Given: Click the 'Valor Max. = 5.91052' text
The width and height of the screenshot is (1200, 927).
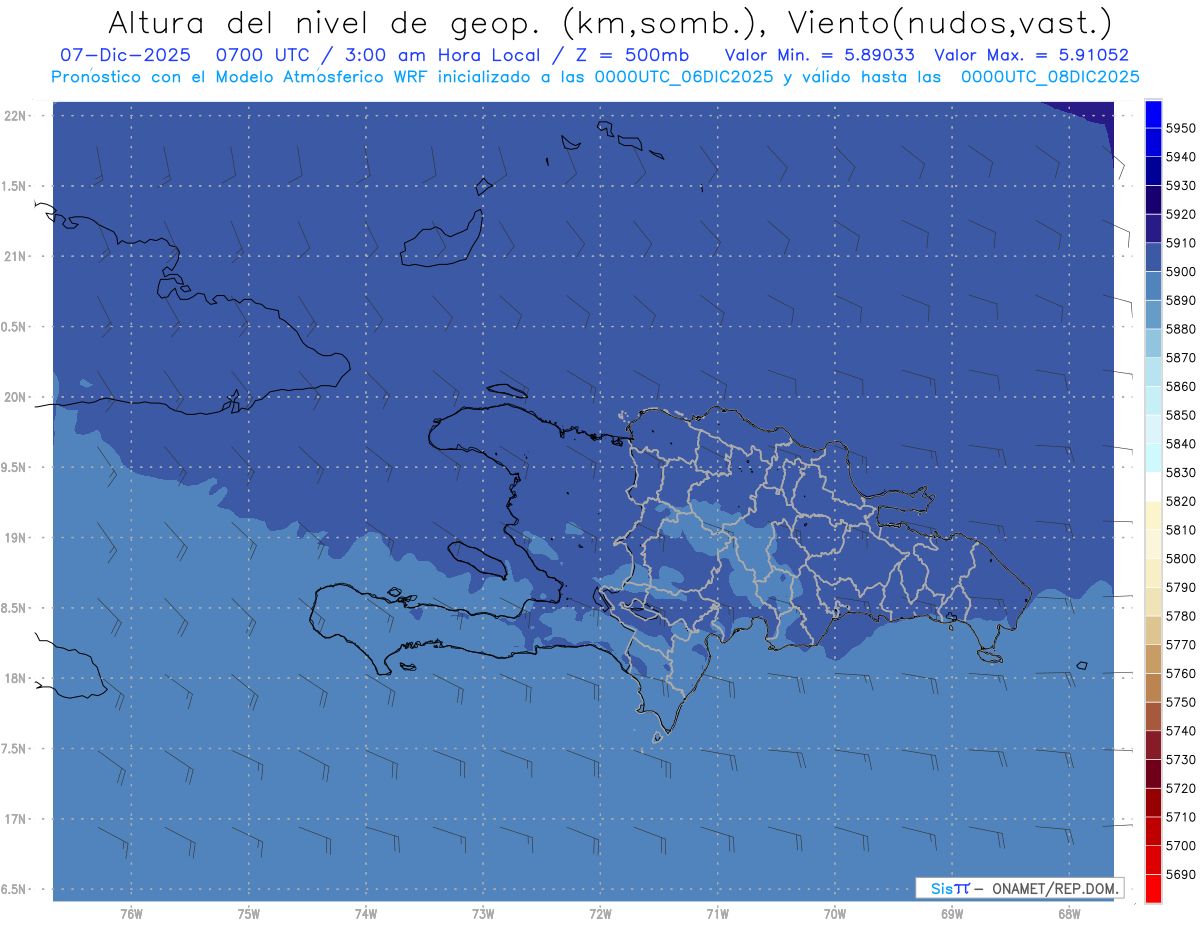Looking at the screenshot, I should [x=1031, y=55].
